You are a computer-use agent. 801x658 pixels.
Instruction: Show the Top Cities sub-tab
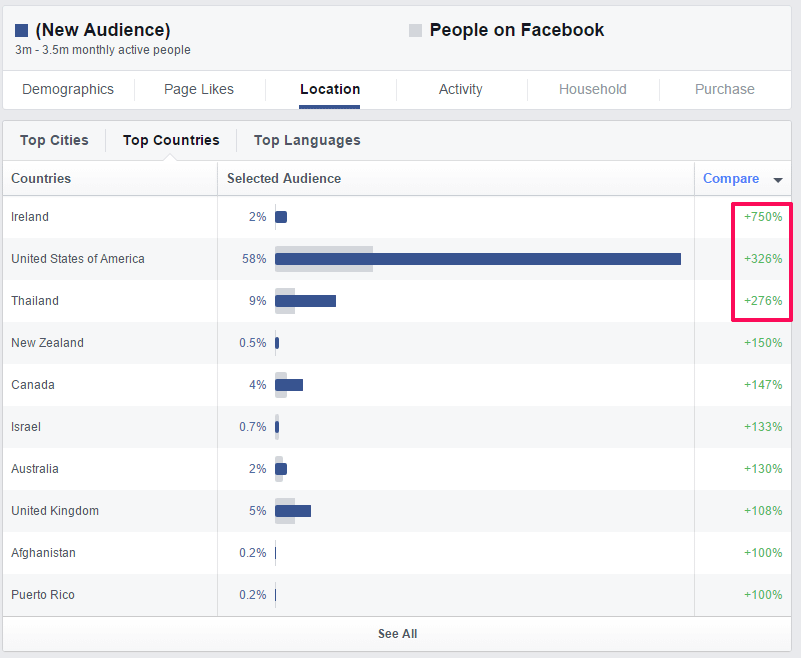pyautogui.click(x=54, y=140)
